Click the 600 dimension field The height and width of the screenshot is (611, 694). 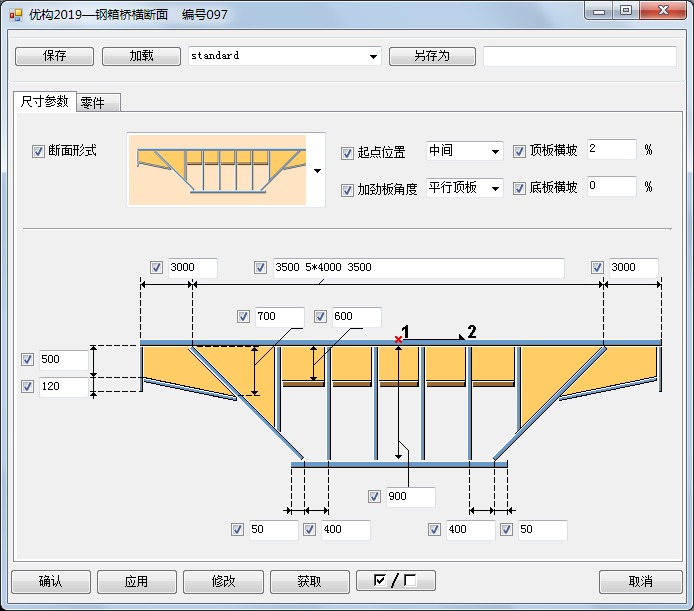[x=357, y=317]
